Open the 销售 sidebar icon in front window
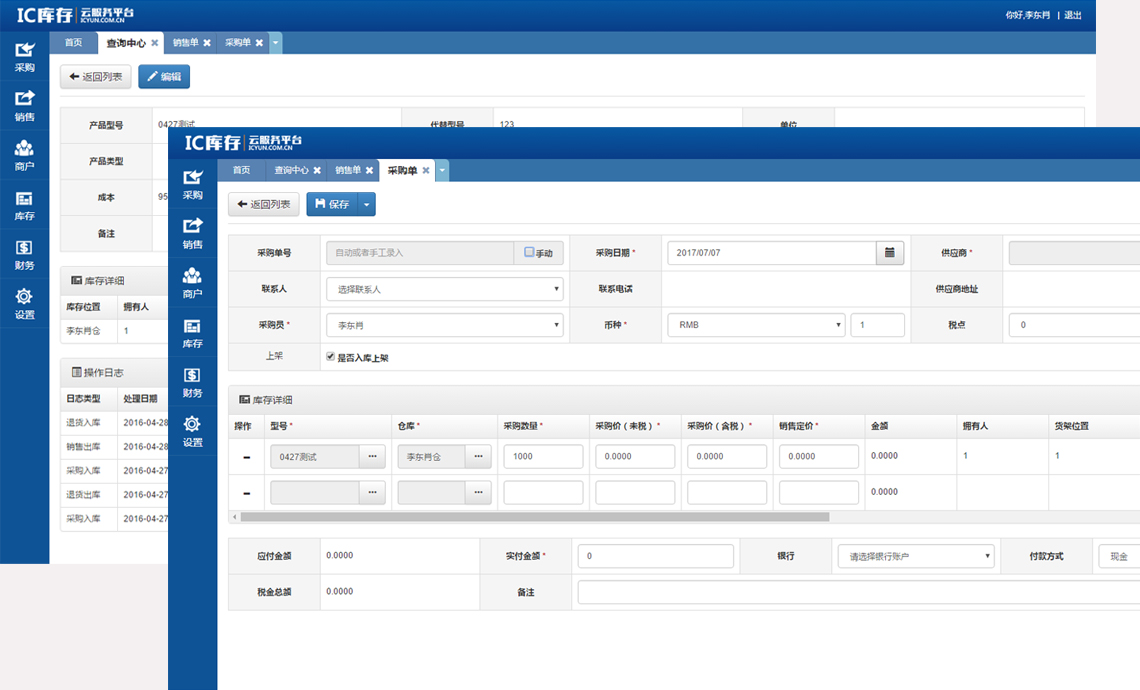The width and height of the screenshot is (1140, 690). (192, 233)
